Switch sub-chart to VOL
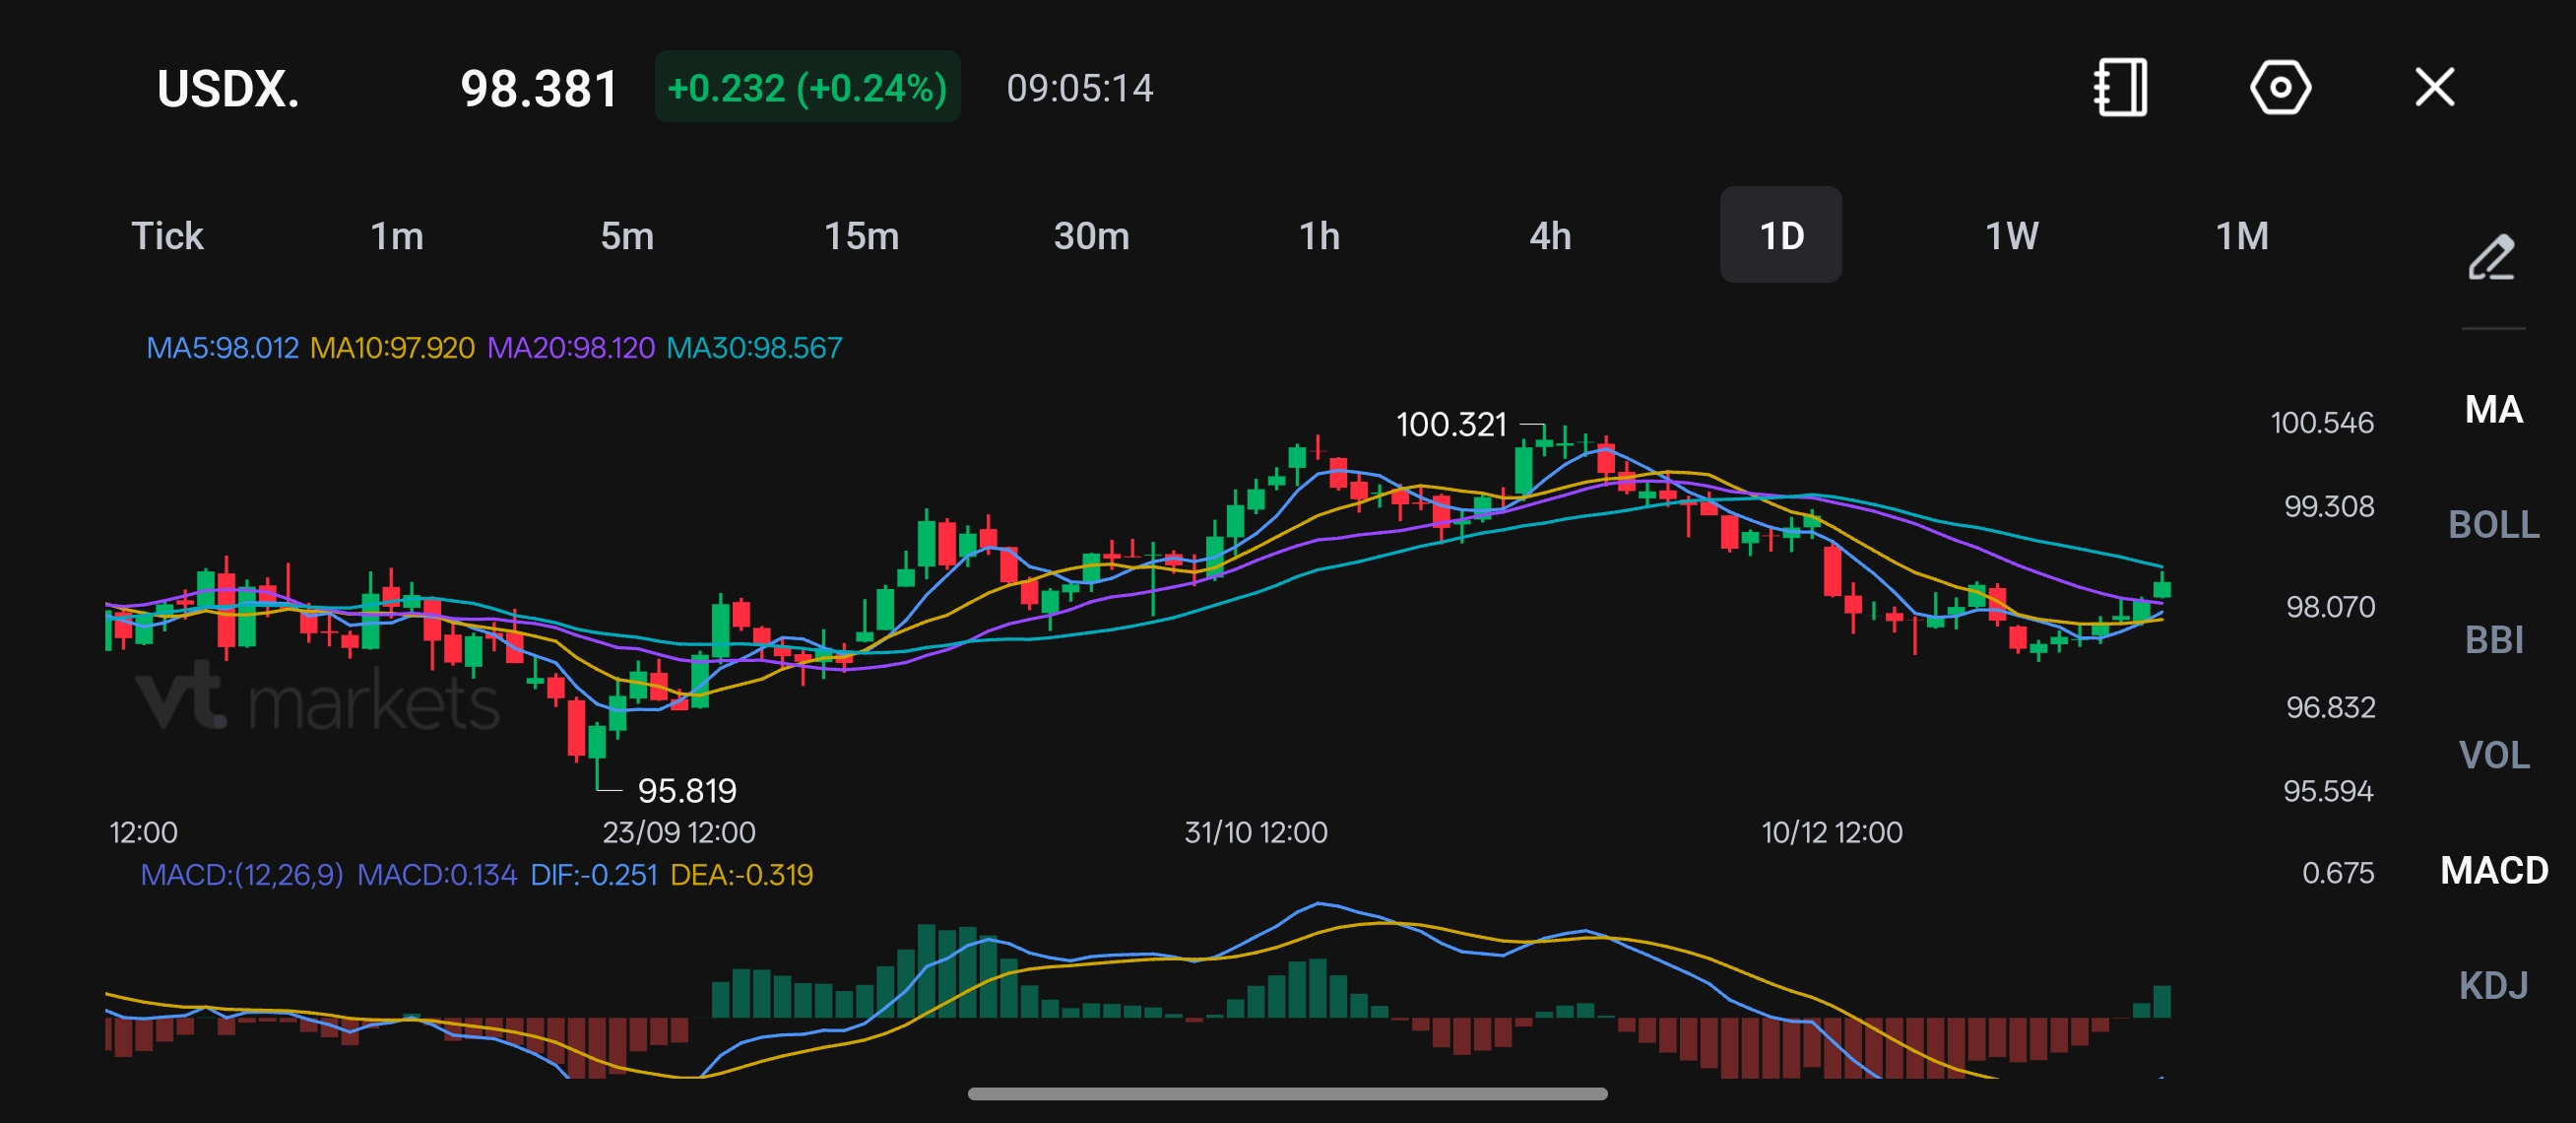Viewport: 2576px width, 1123px height. click(2493, 755)
